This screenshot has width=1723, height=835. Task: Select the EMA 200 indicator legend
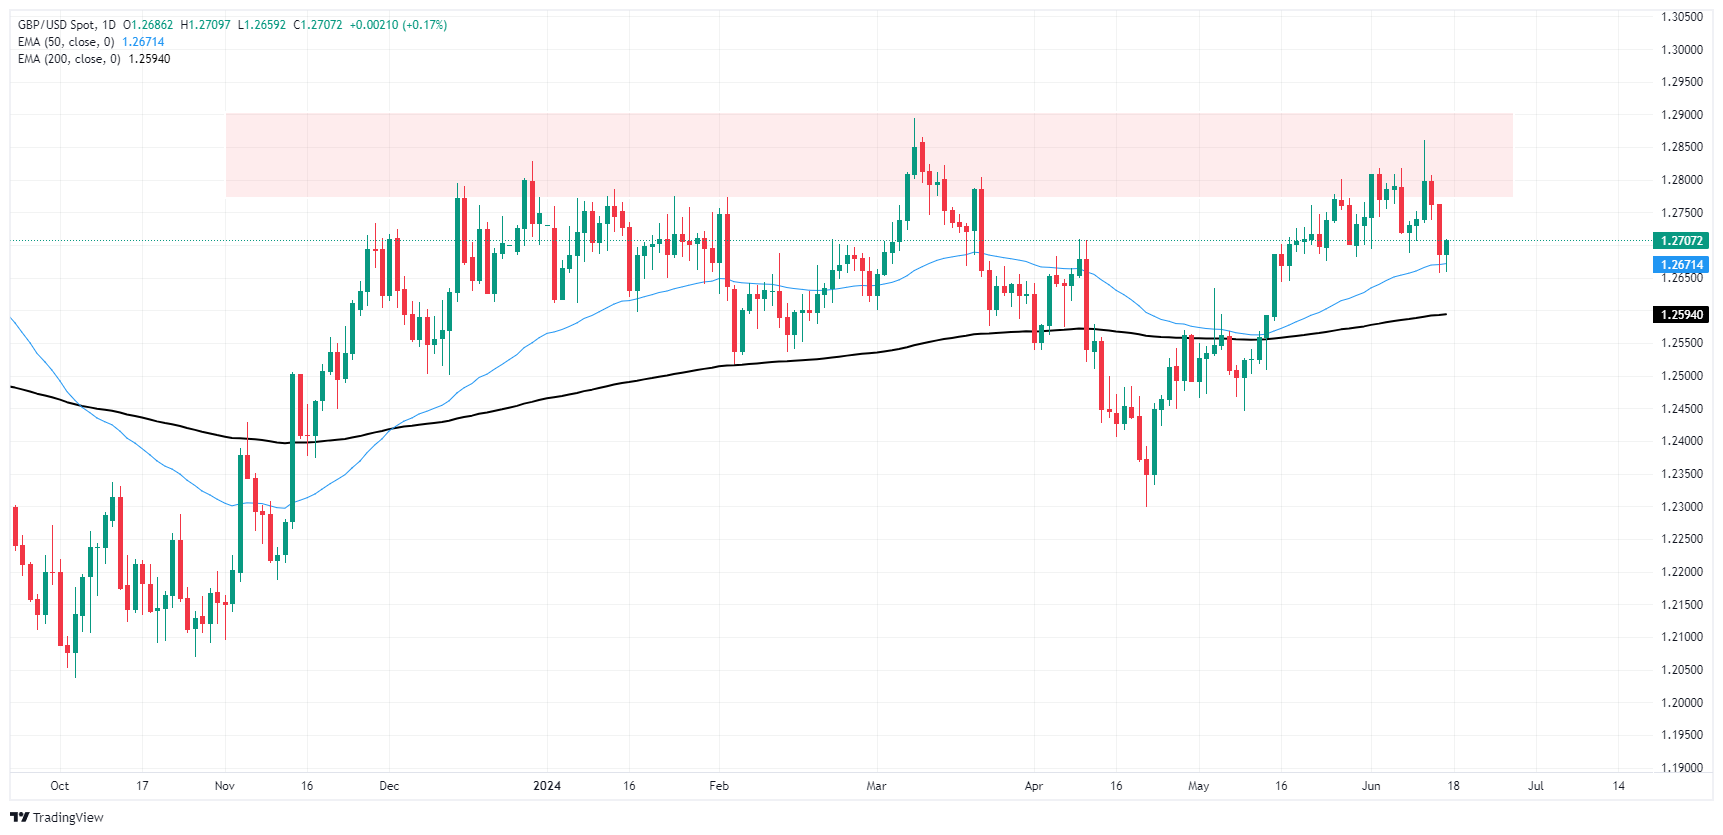(69, 59)
